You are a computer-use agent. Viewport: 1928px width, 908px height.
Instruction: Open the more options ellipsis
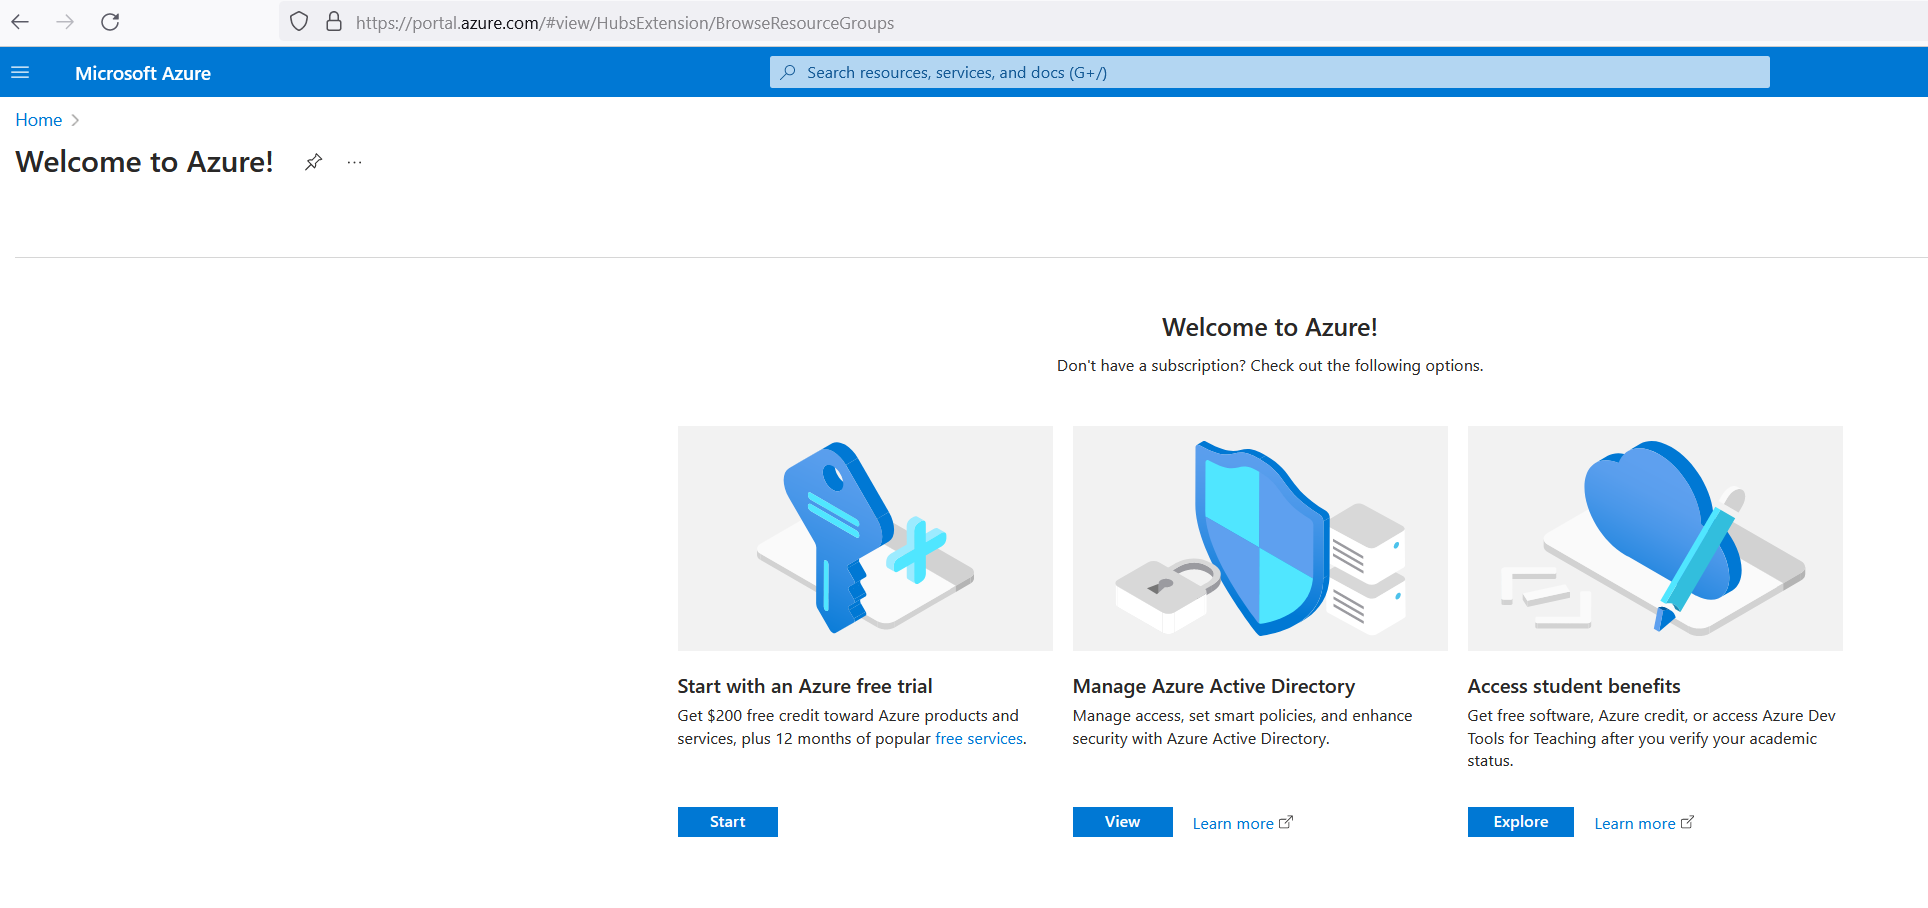[354, 162]
